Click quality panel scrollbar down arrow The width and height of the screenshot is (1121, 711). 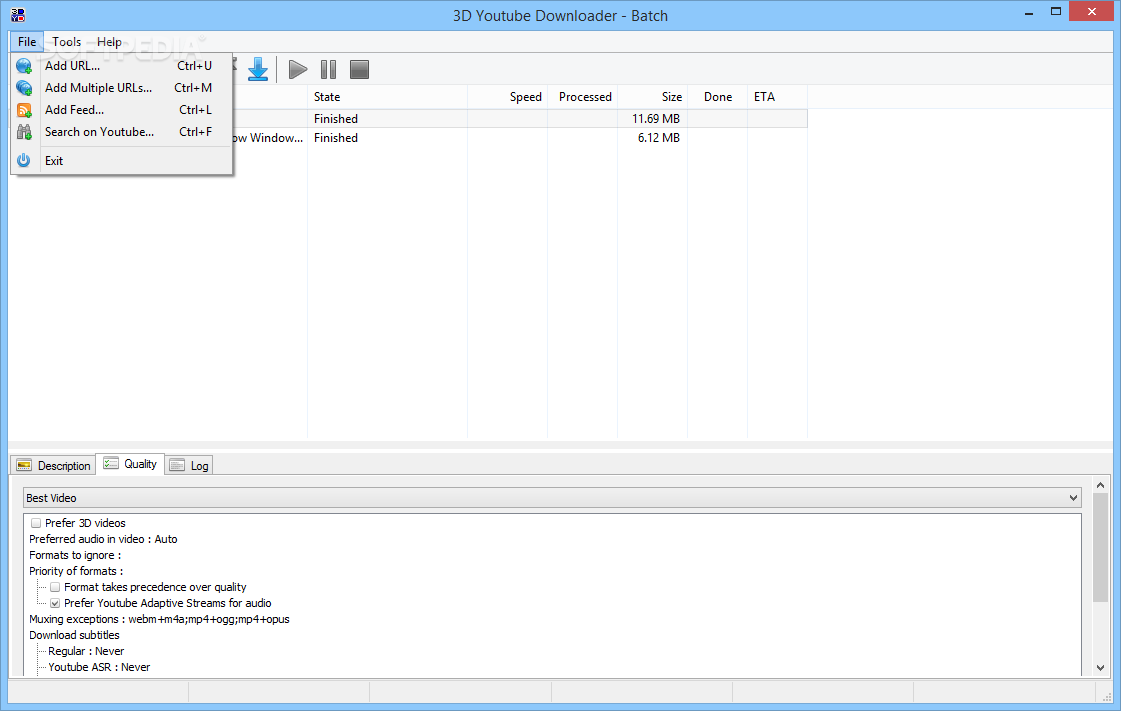[x=1100, y=668]
